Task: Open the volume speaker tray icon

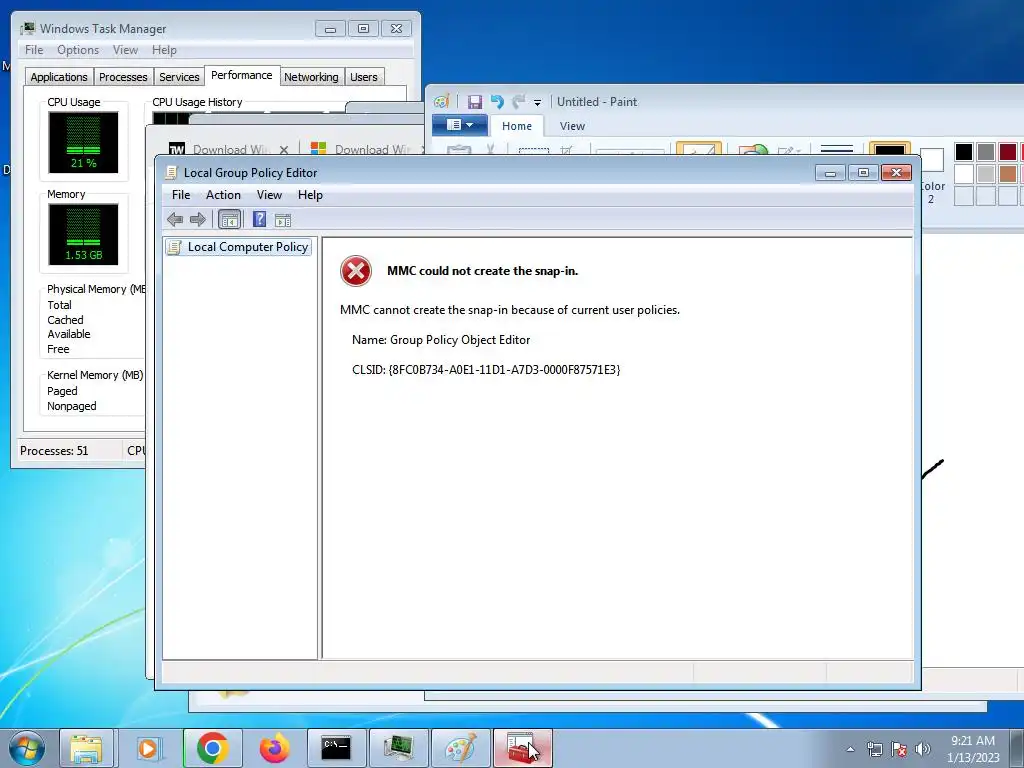Action: pyautogui.click(x=923, y=749)
